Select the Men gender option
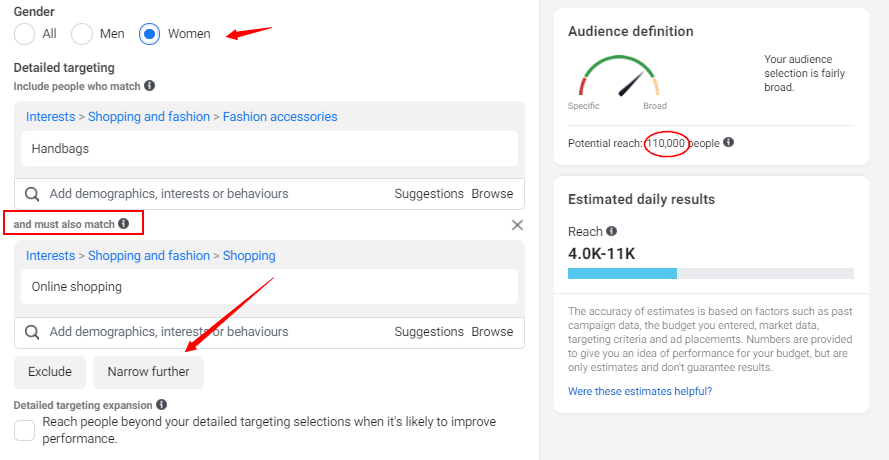The width and height of the screenshot is (889, 460). coord(82,34)
